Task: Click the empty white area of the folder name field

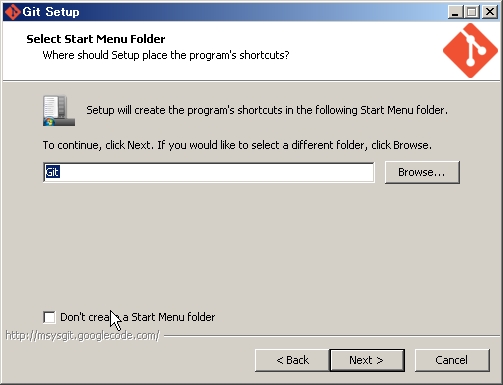Action: click(x=217, y=172)
